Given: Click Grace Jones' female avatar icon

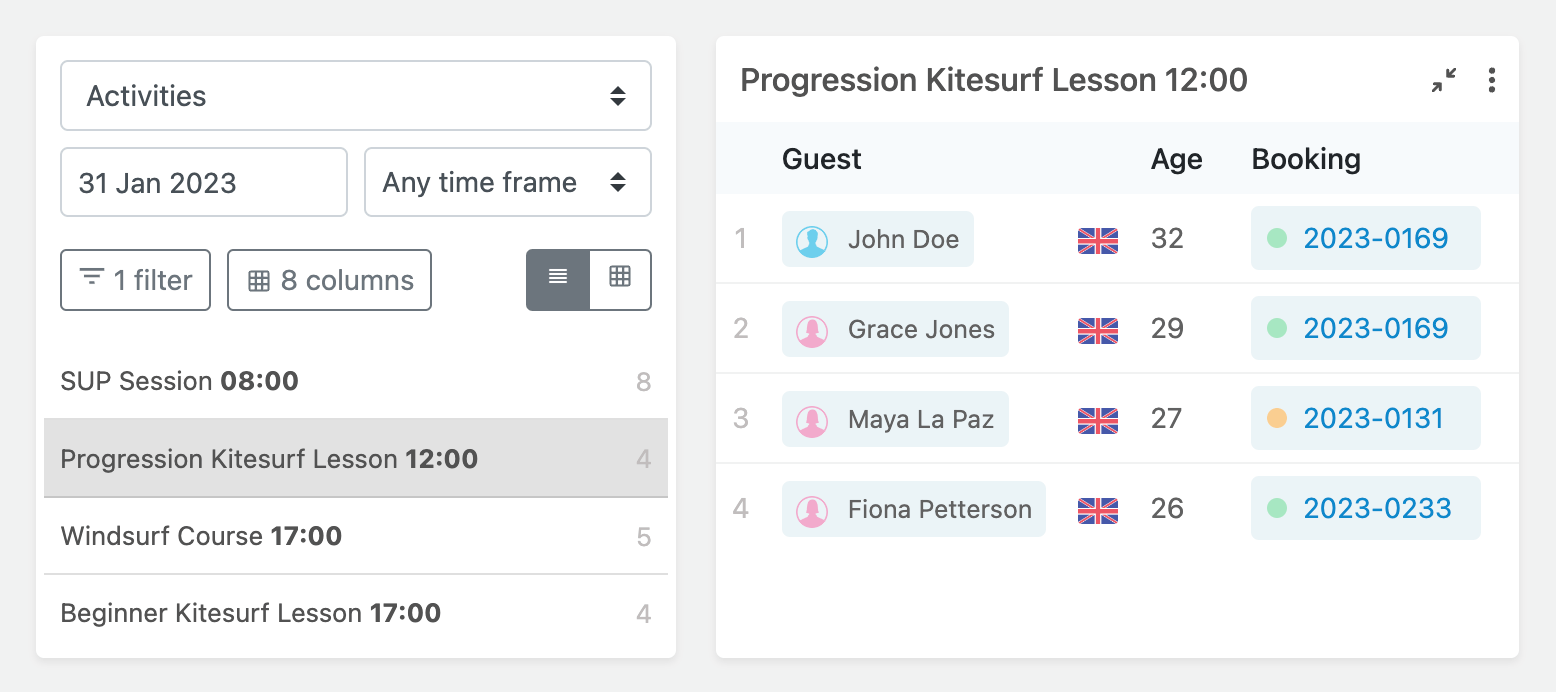Looking at the screenshot, I should point(812,330).
